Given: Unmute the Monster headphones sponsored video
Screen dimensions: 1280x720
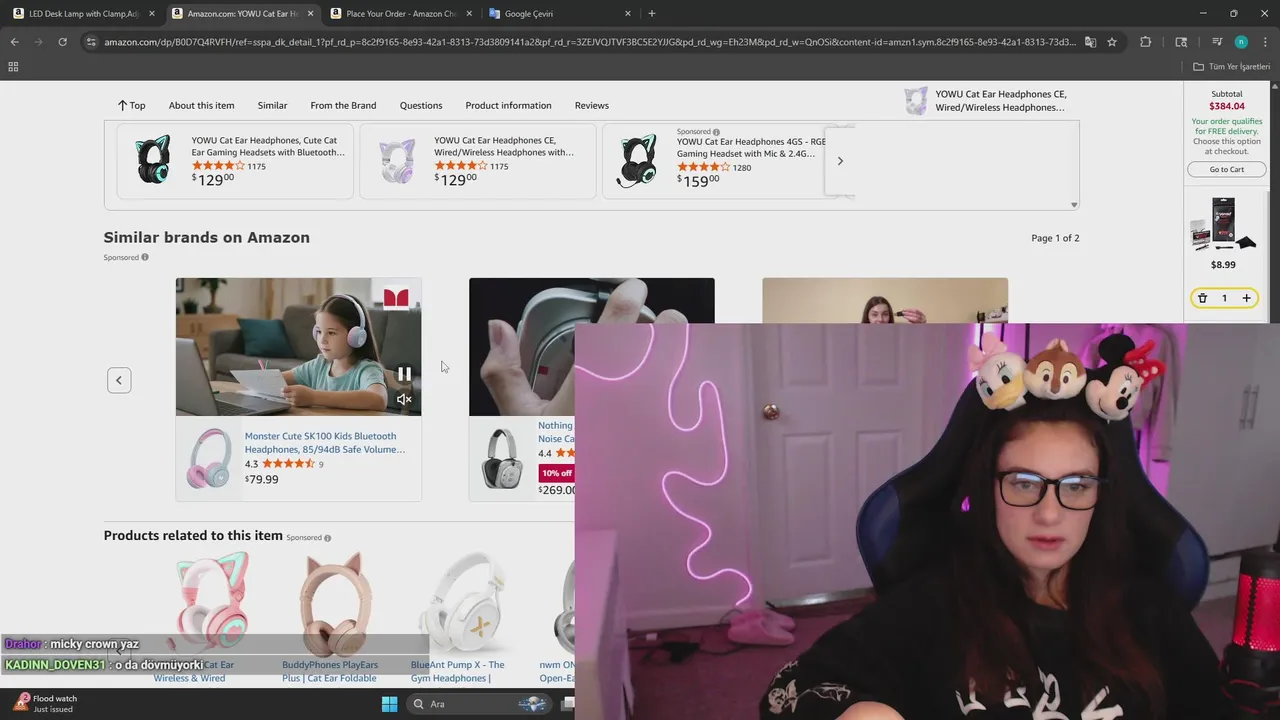Looking at the screenshot, I should coord(404,399).
